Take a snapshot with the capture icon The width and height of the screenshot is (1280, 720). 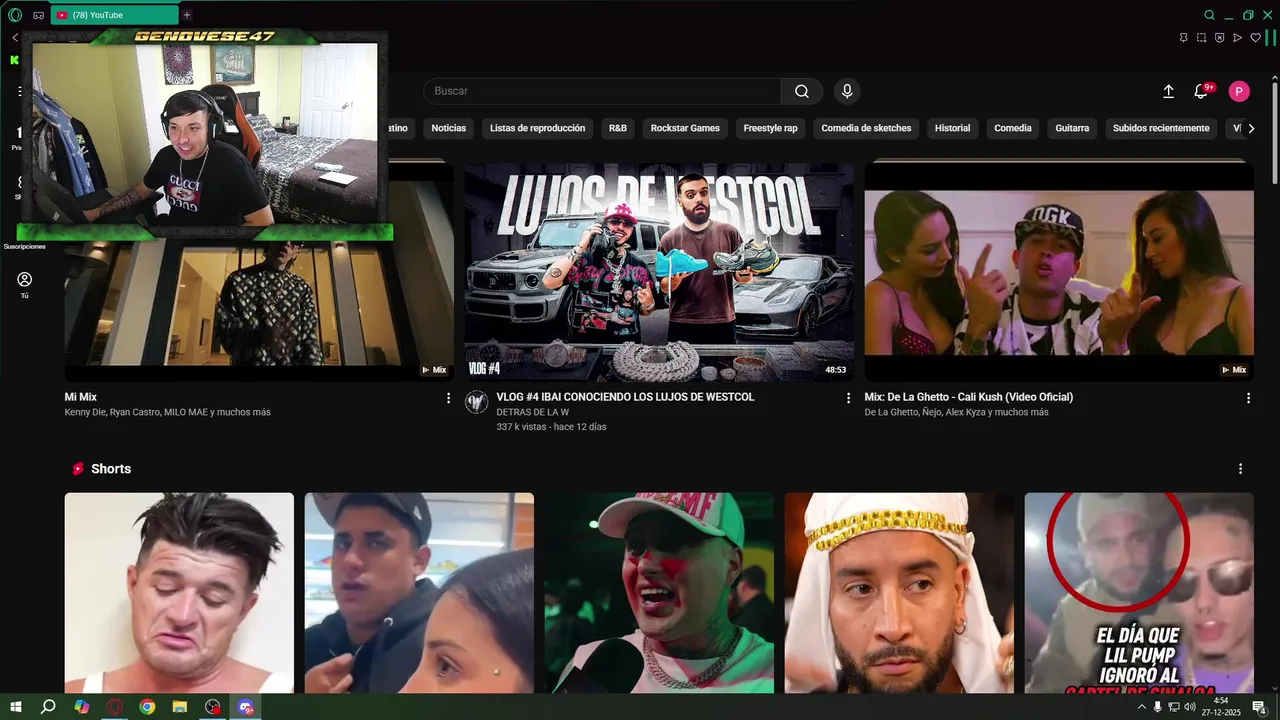point(1201,38)
